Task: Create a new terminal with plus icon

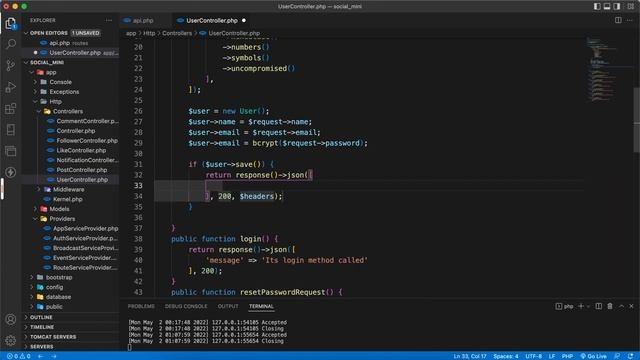Action: pyautogui.click(x=581, y=306)
